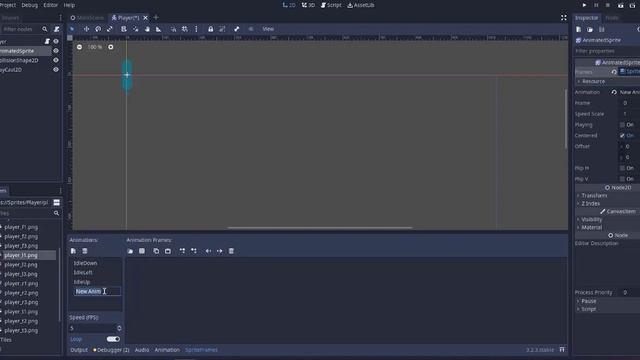
Task: Switch to the Script workspace
Action: pos(331,5)
